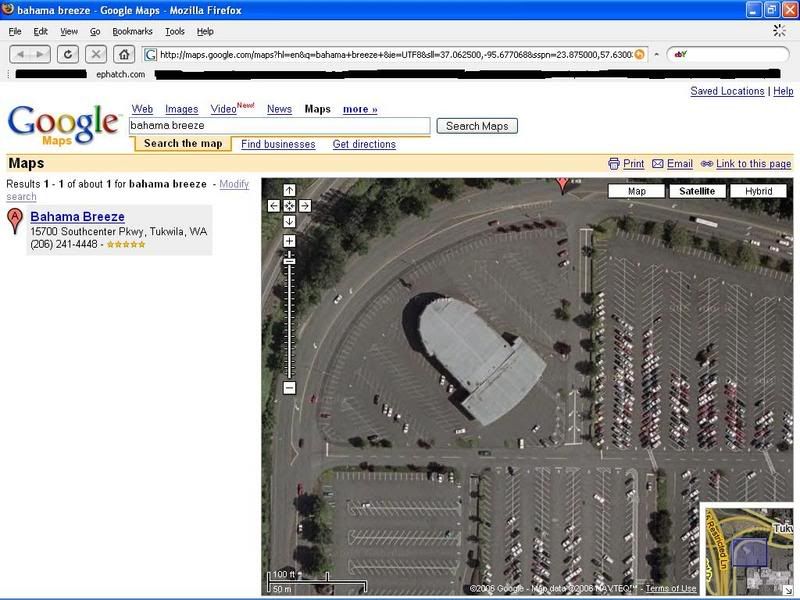The height and width of the screenshot is (600, 800).
Task: Click the Stop loading X icon
Action: point(95,54)
